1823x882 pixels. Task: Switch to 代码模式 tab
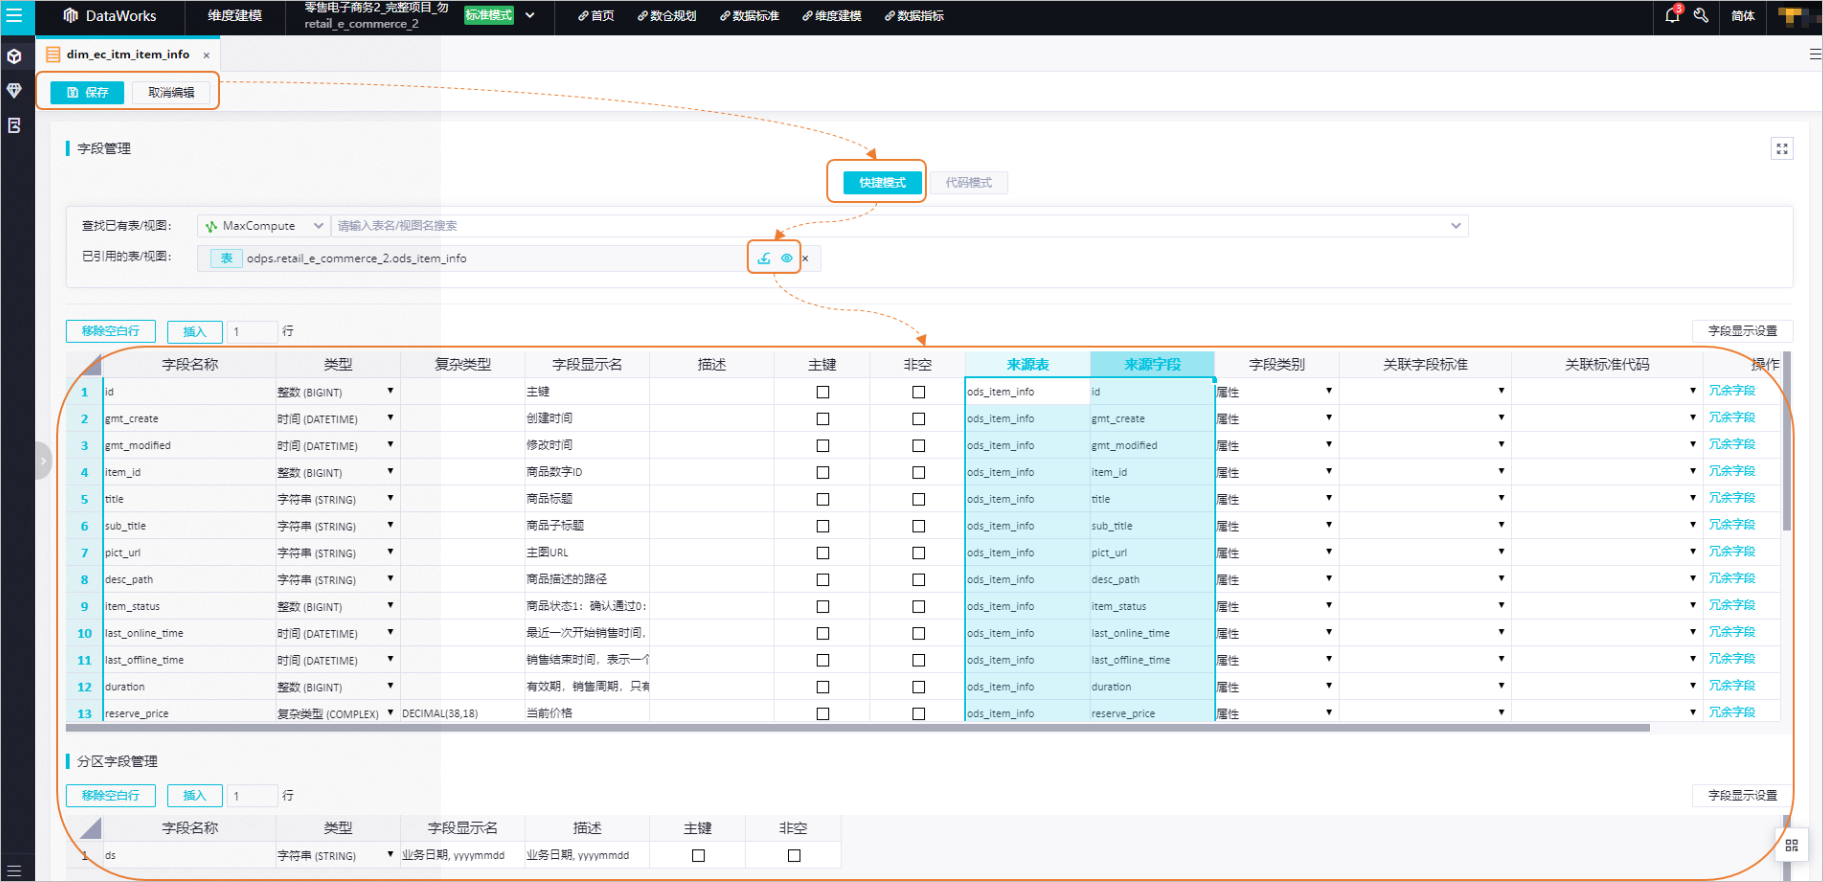969,183
